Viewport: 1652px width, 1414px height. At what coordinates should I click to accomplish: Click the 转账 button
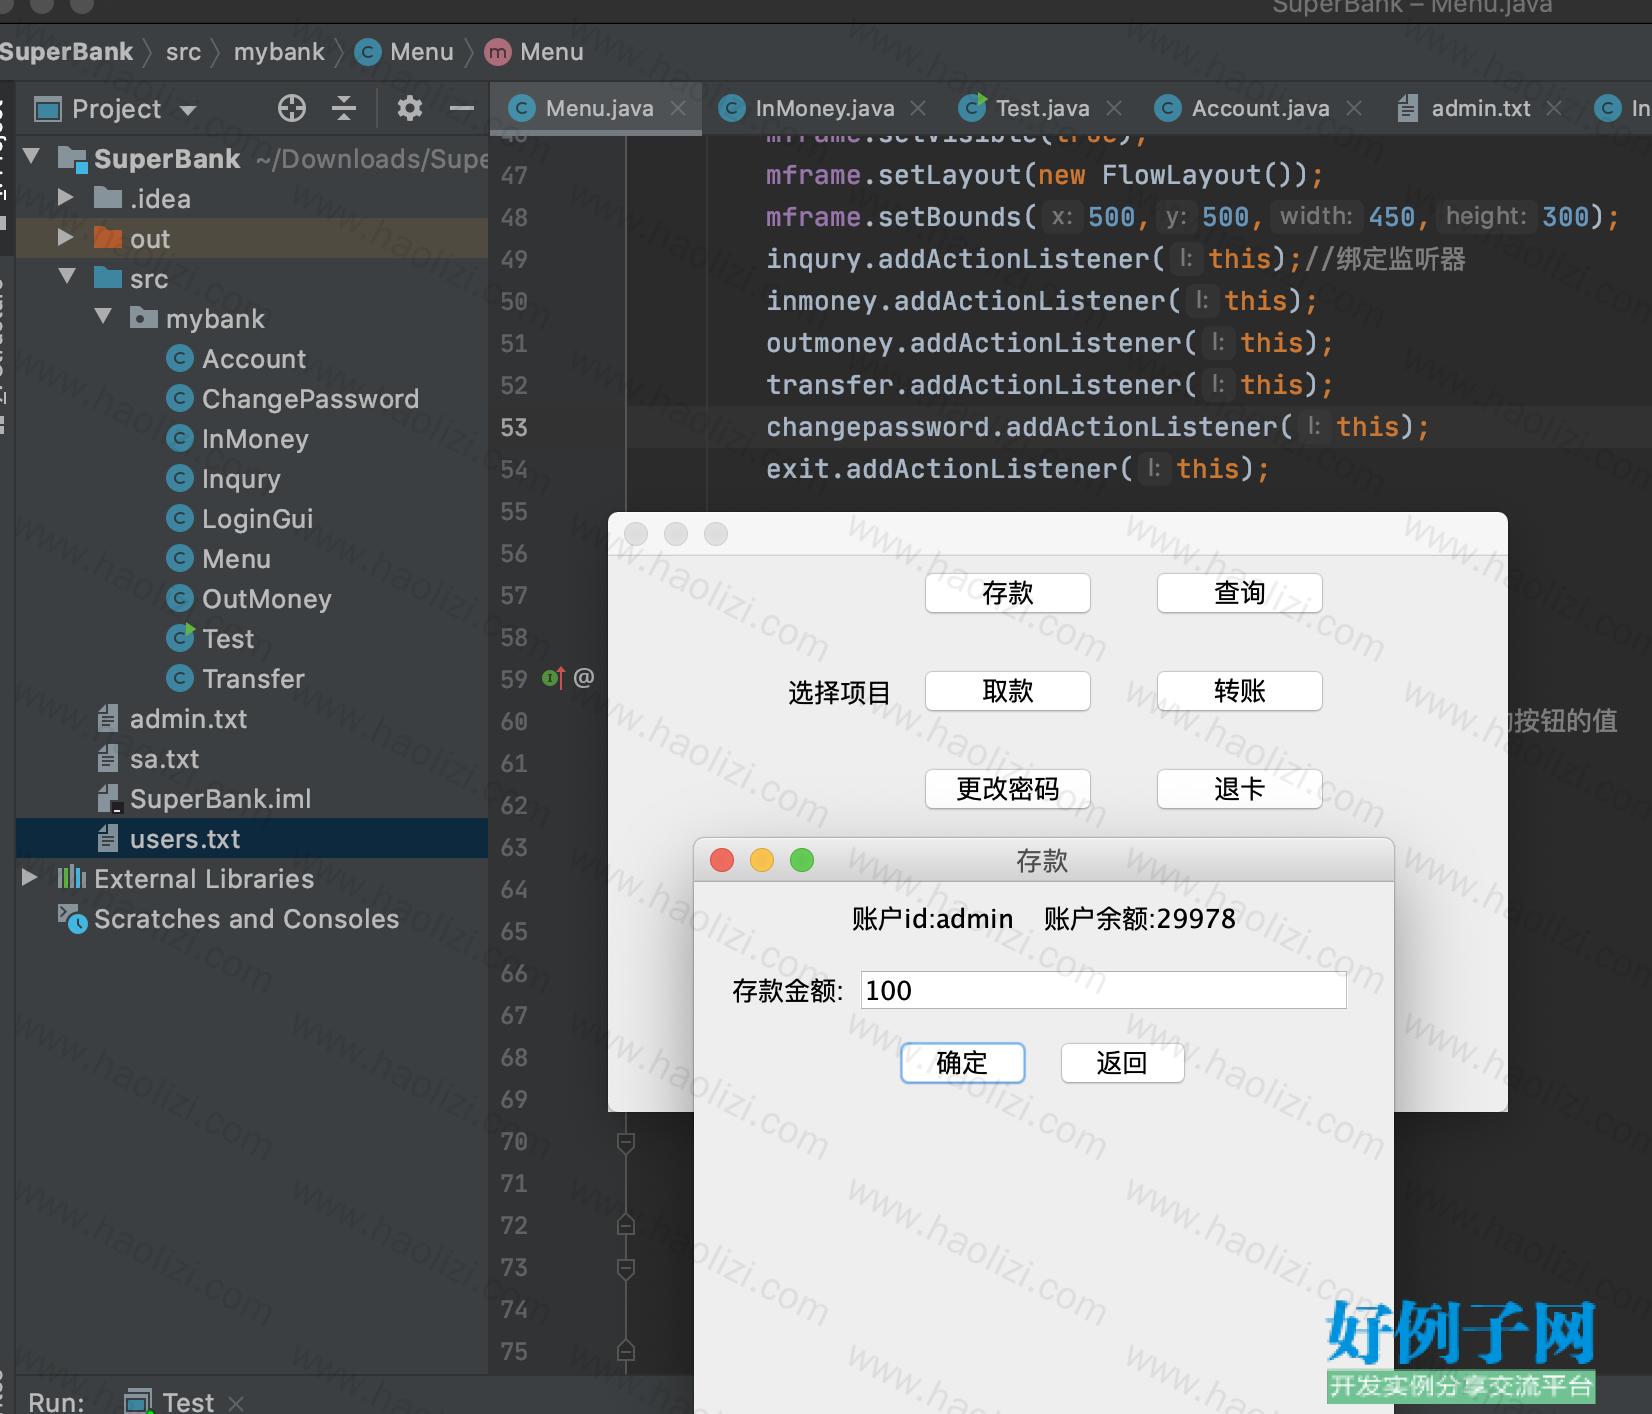point(1240,691)
